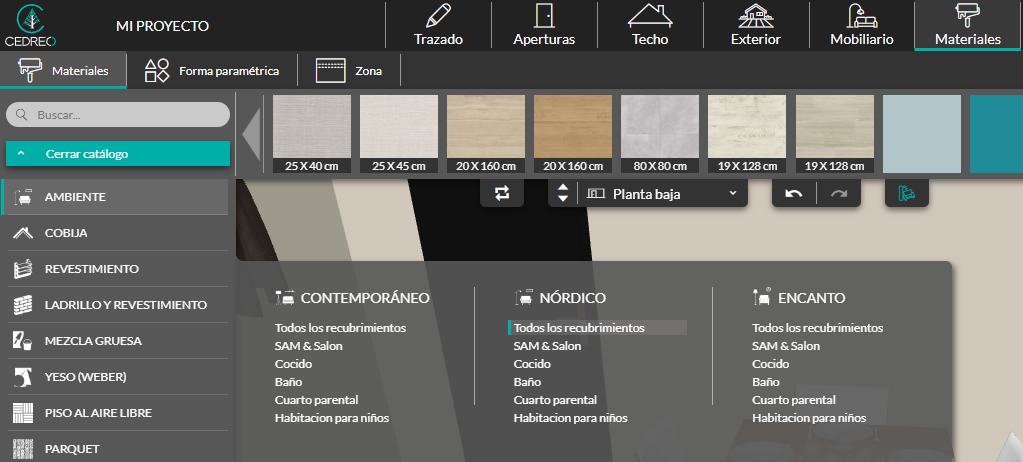Open NÓRDICO Cuarto parental
This screenshot has height=462, width=1023.
(x=555, y=400)
